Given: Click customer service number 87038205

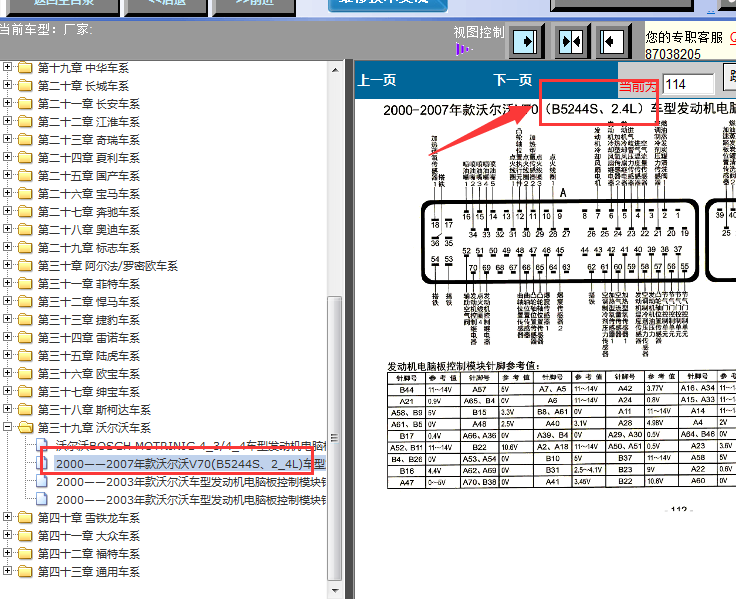Looking at the screenshot, I should (673, 54).
